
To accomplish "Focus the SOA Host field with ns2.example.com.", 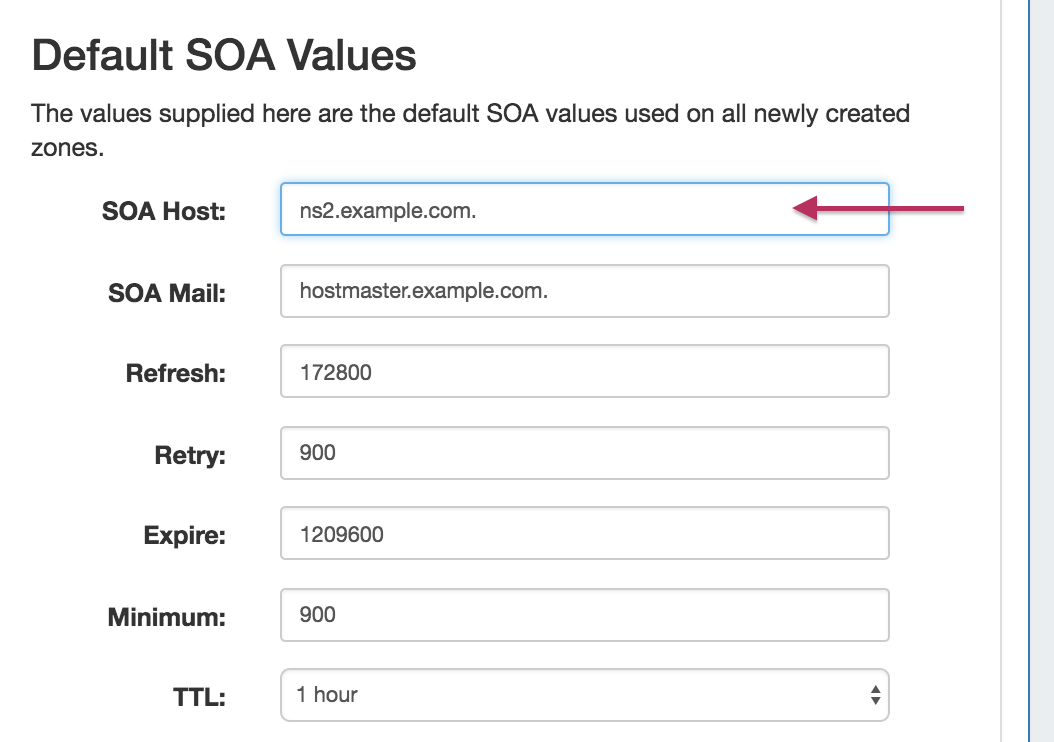I will pyautogui.click(x=585, y=209).
